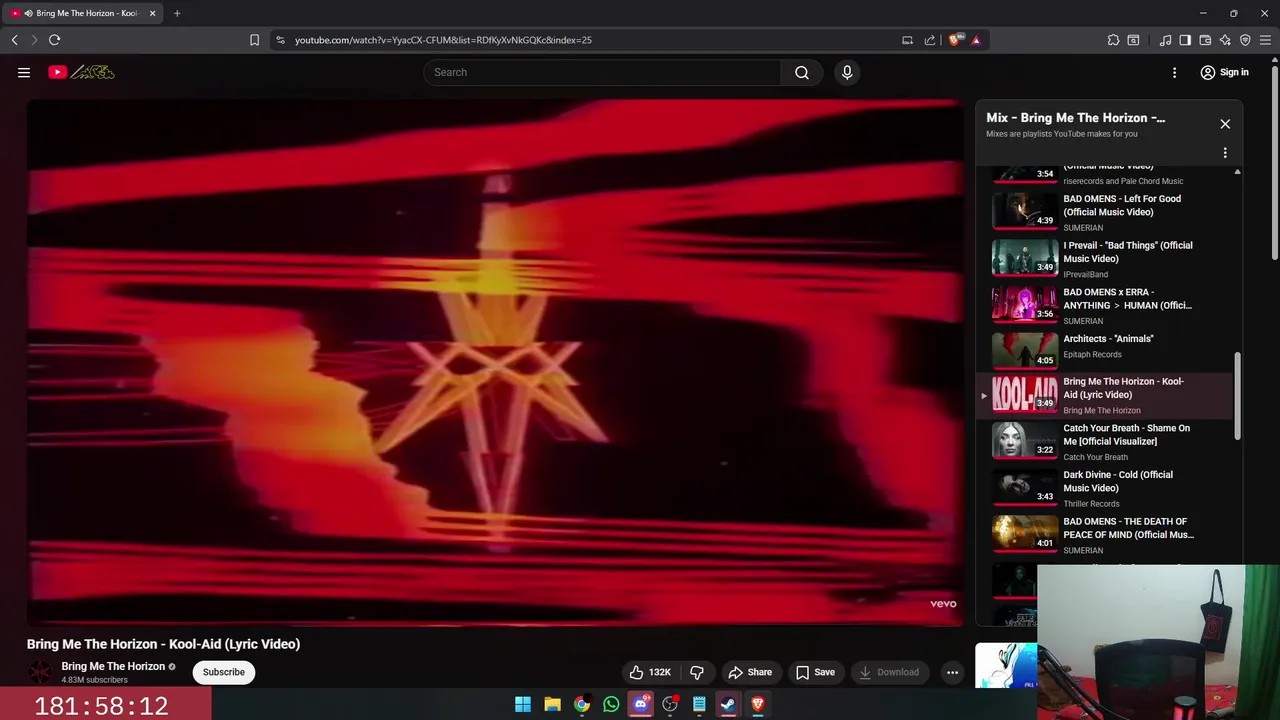Focus the YouTube Search field

coord(602,72)
